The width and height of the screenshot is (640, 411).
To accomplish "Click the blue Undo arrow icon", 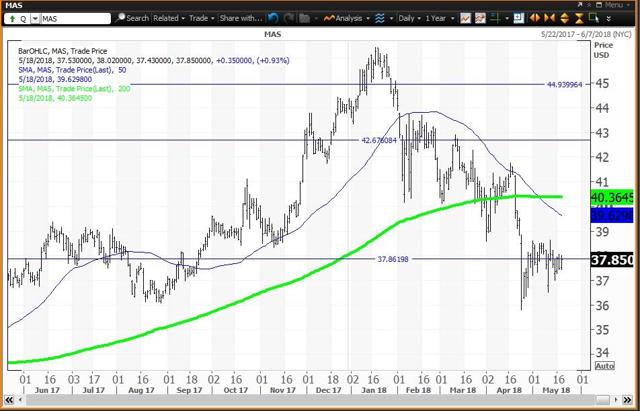I will point(273,18).
